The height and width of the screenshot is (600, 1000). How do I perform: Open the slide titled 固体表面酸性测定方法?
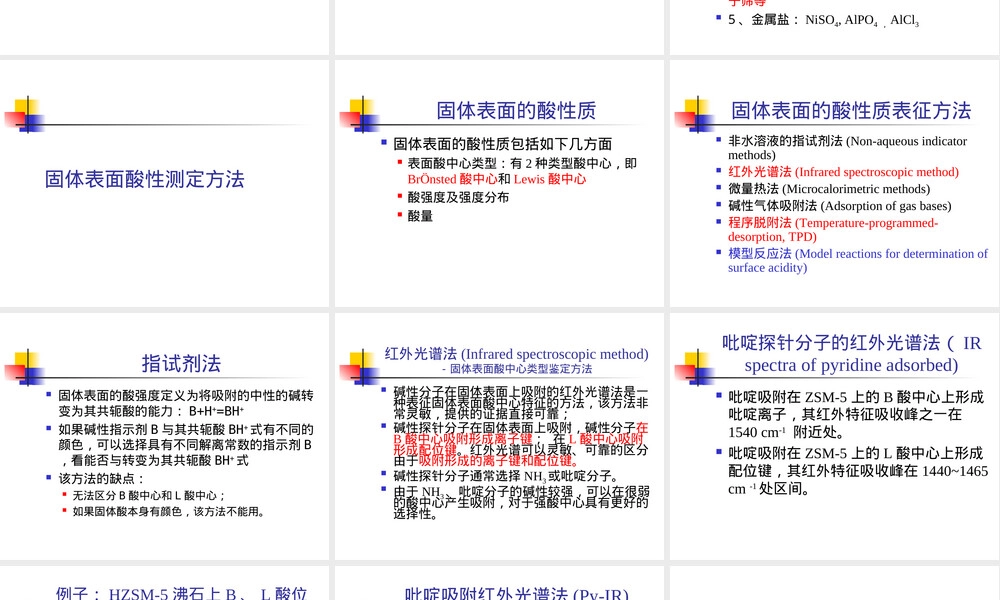[165, 184]
